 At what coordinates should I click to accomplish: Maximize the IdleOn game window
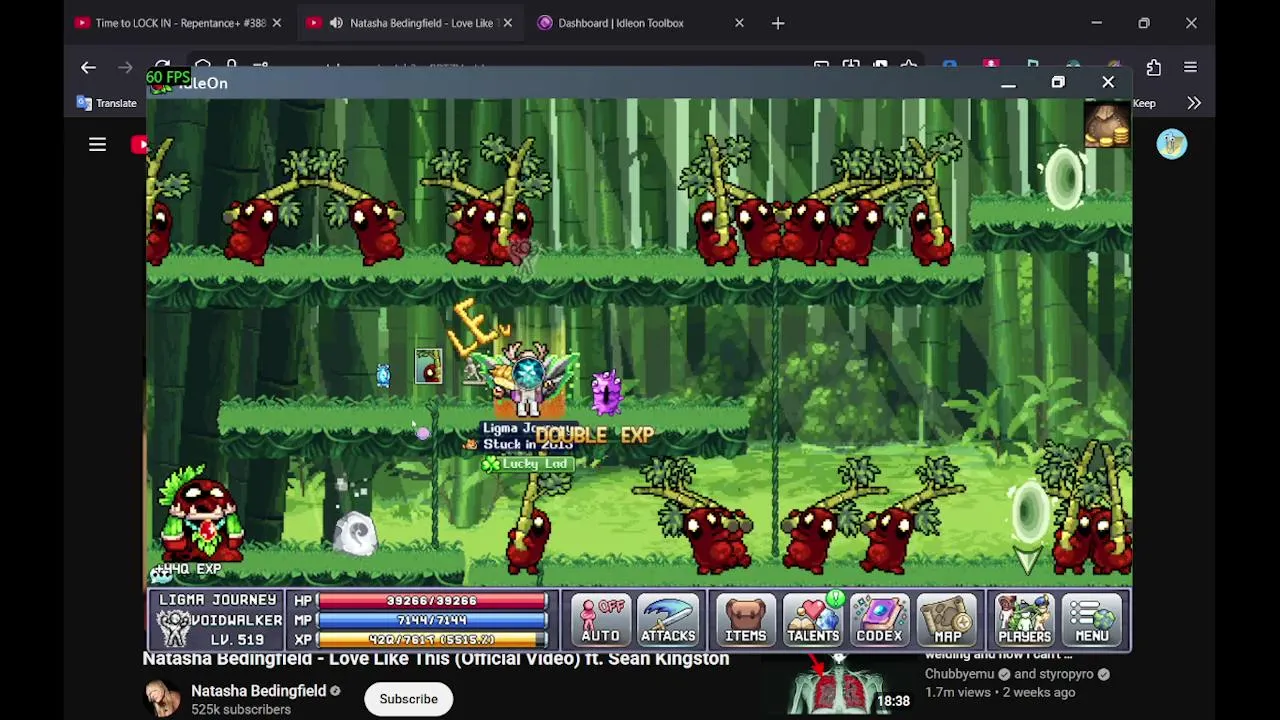(x=1058, y=83)
